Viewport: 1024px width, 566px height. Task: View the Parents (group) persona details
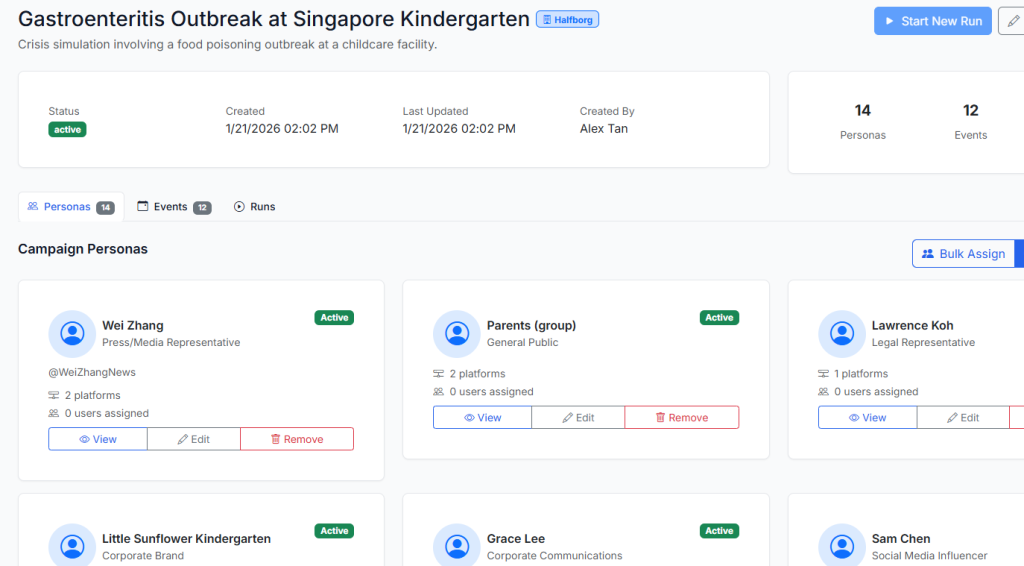[x=482, y=418]
